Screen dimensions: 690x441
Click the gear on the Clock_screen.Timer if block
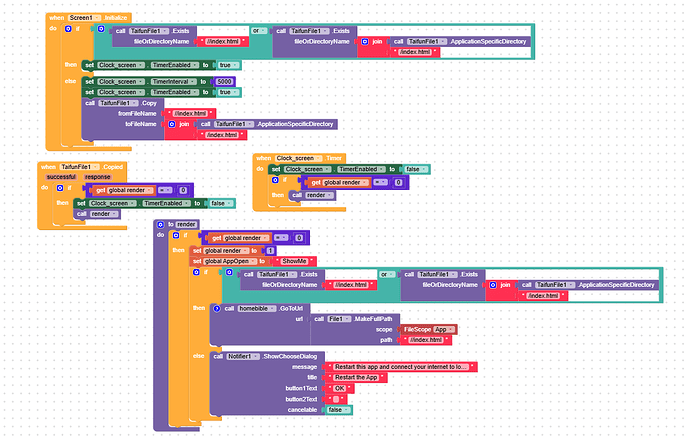click(292, 182)
